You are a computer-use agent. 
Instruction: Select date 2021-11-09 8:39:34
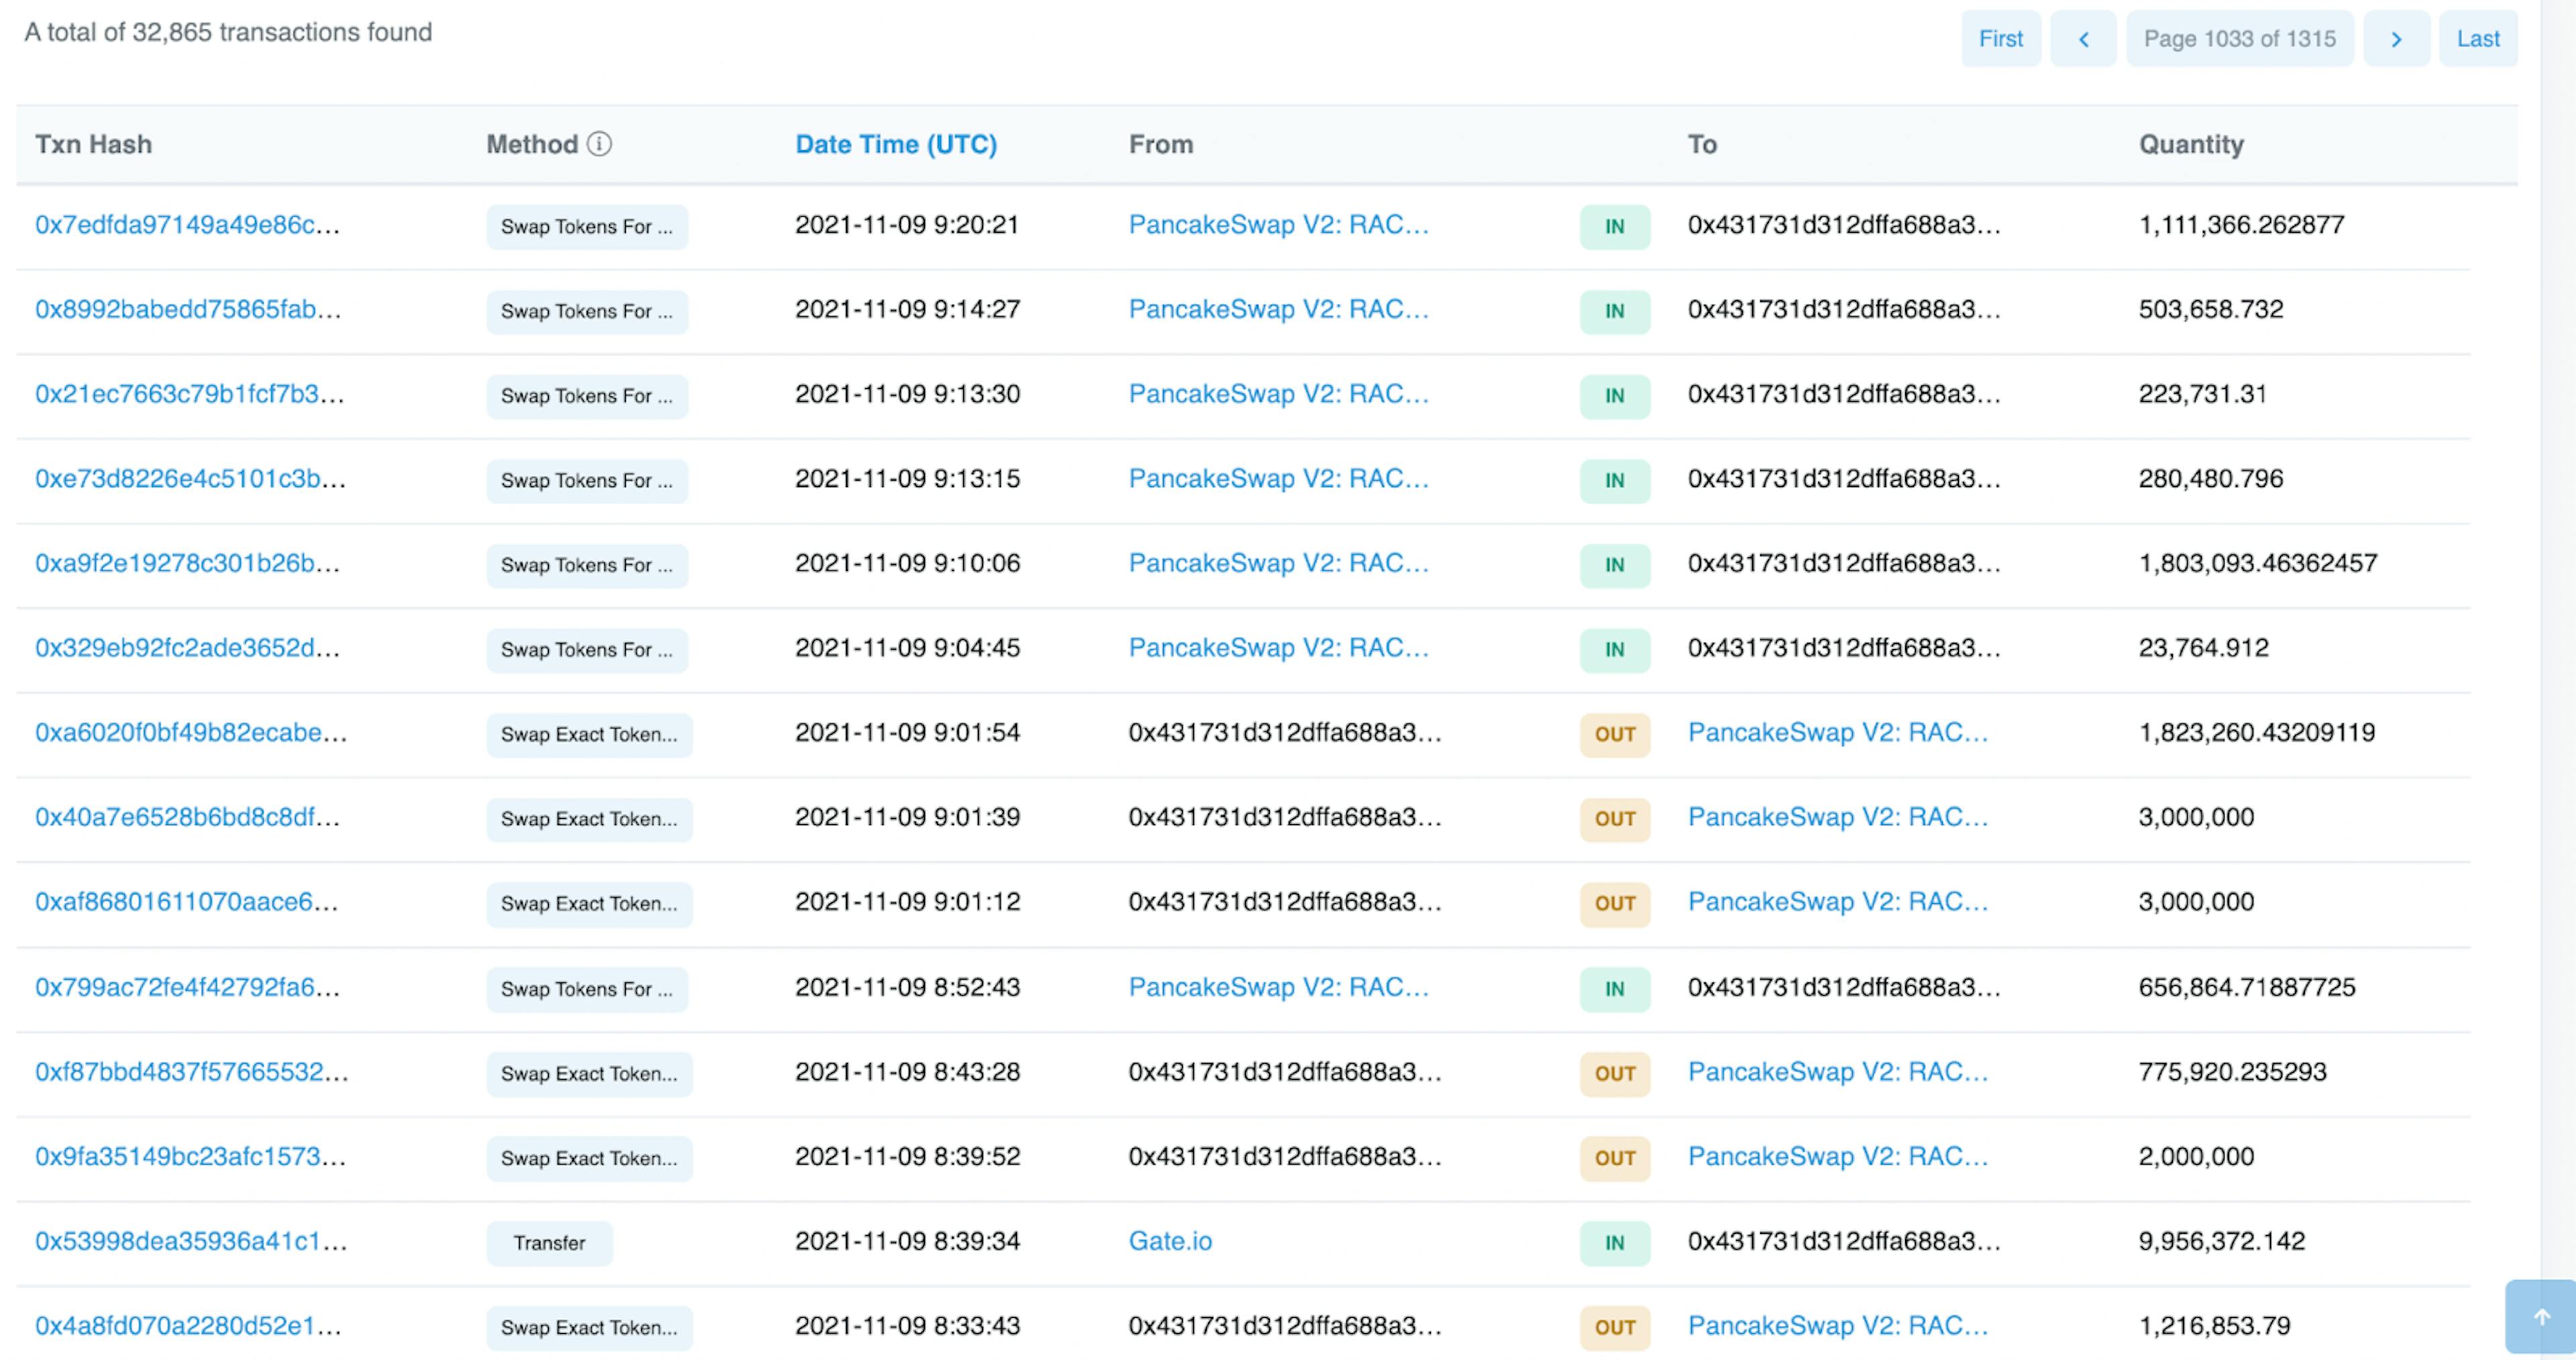(907, 1241)
